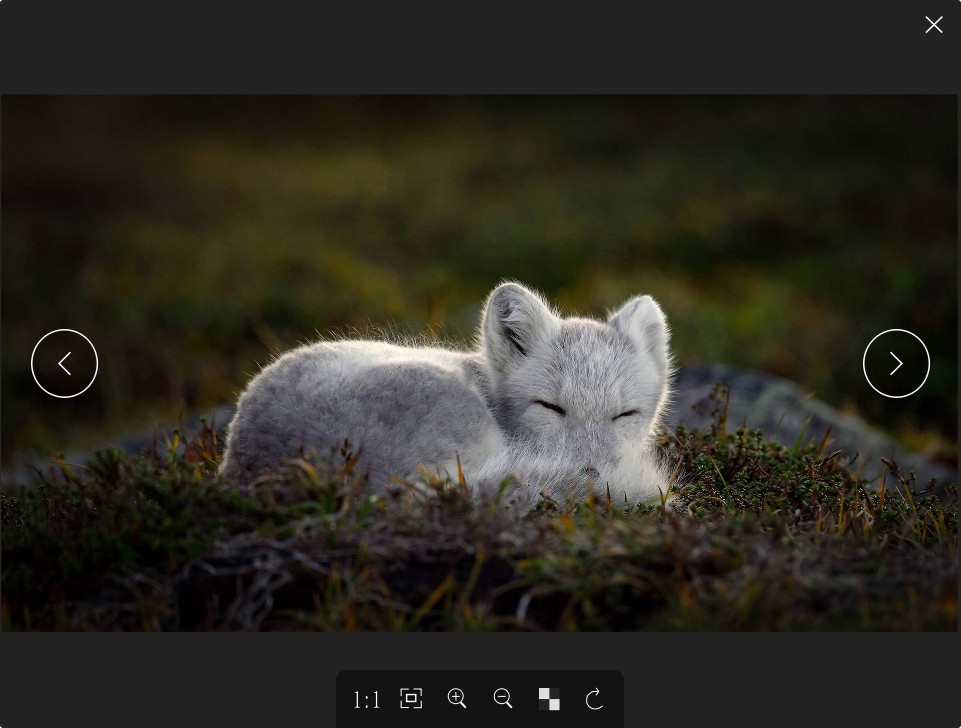Image resolution: width=961 pixels, height=728 pixels.
Task: Fit the image to the screen
Action: (411, 699)
